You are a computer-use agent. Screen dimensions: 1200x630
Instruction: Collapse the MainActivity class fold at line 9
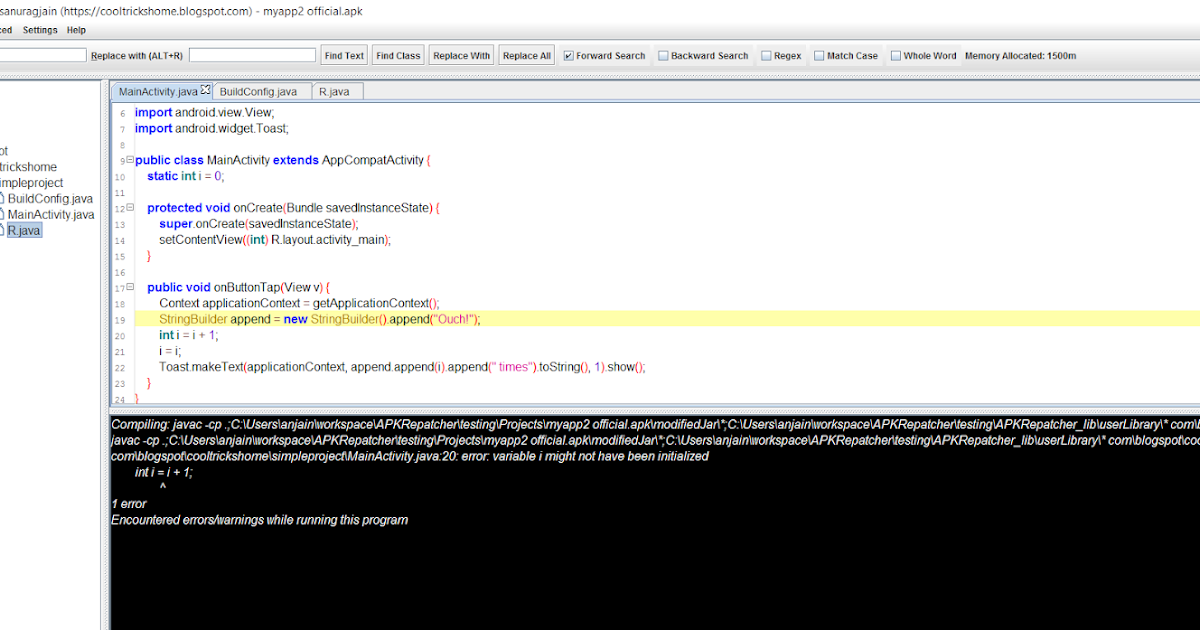129,159
